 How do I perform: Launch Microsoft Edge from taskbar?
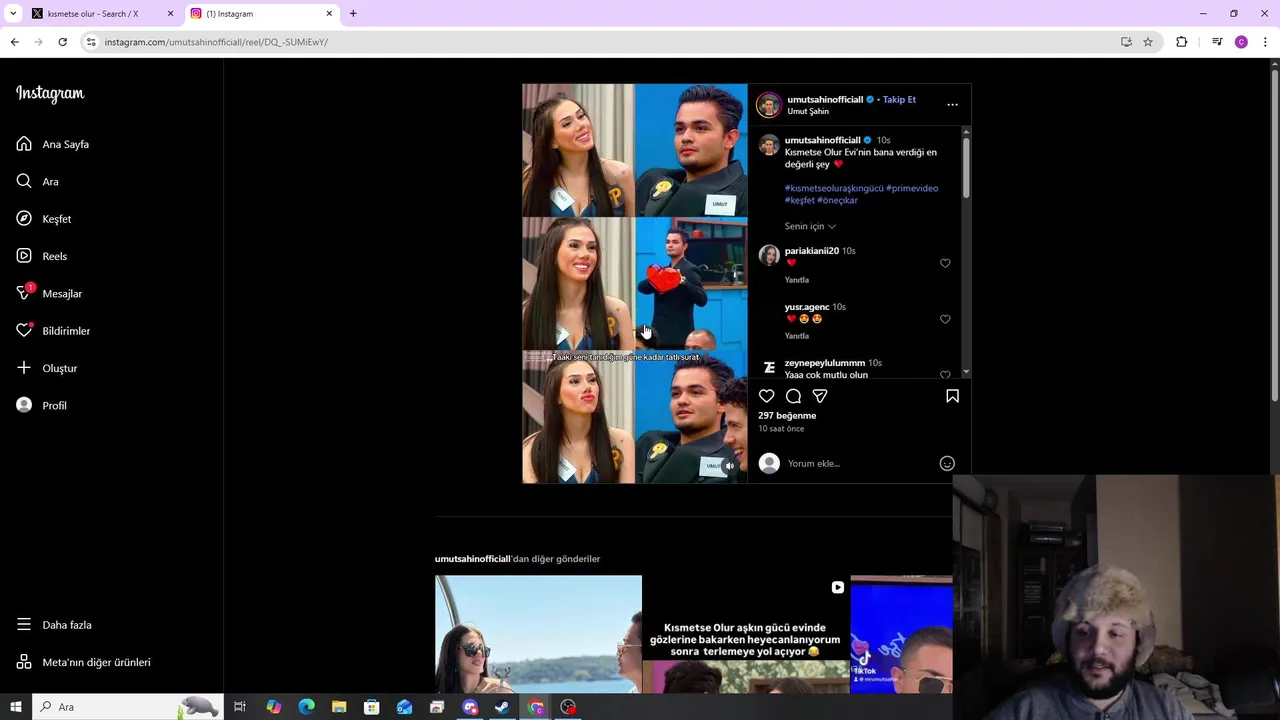pos(306,707)
